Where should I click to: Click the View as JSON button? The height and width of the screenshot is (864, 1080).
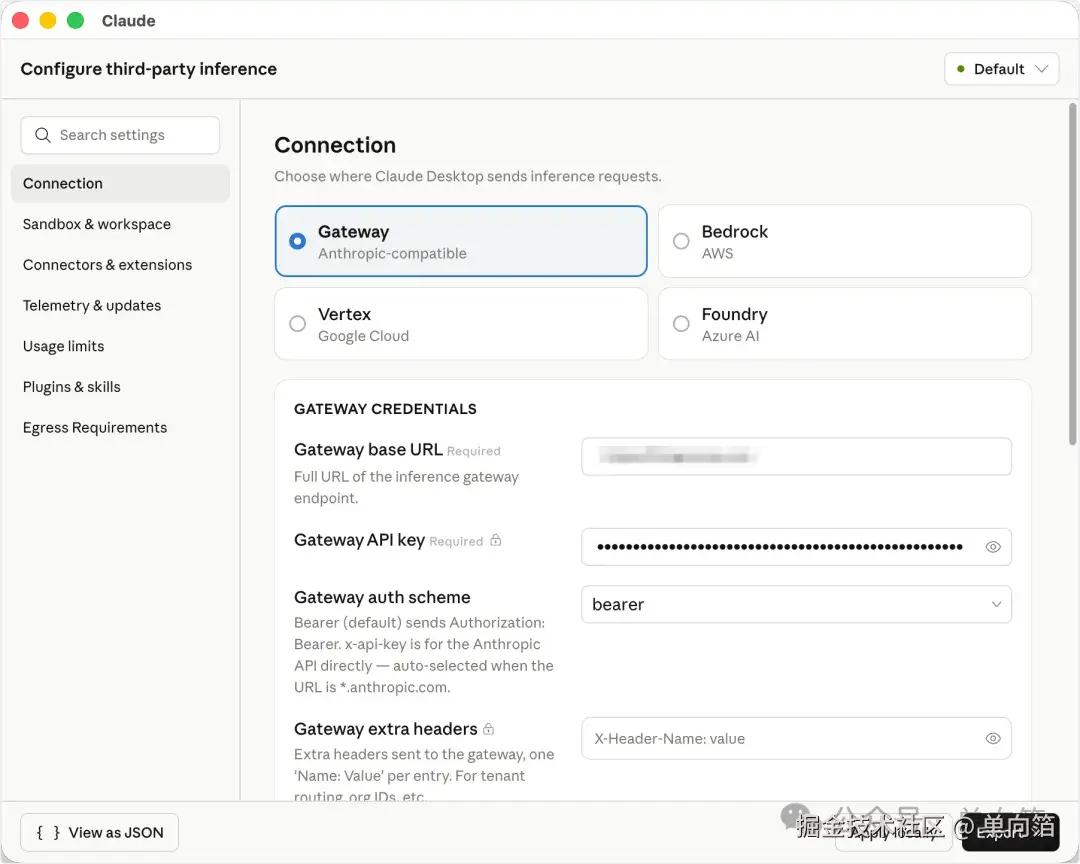pyautogui.click(x=100, y=832)
